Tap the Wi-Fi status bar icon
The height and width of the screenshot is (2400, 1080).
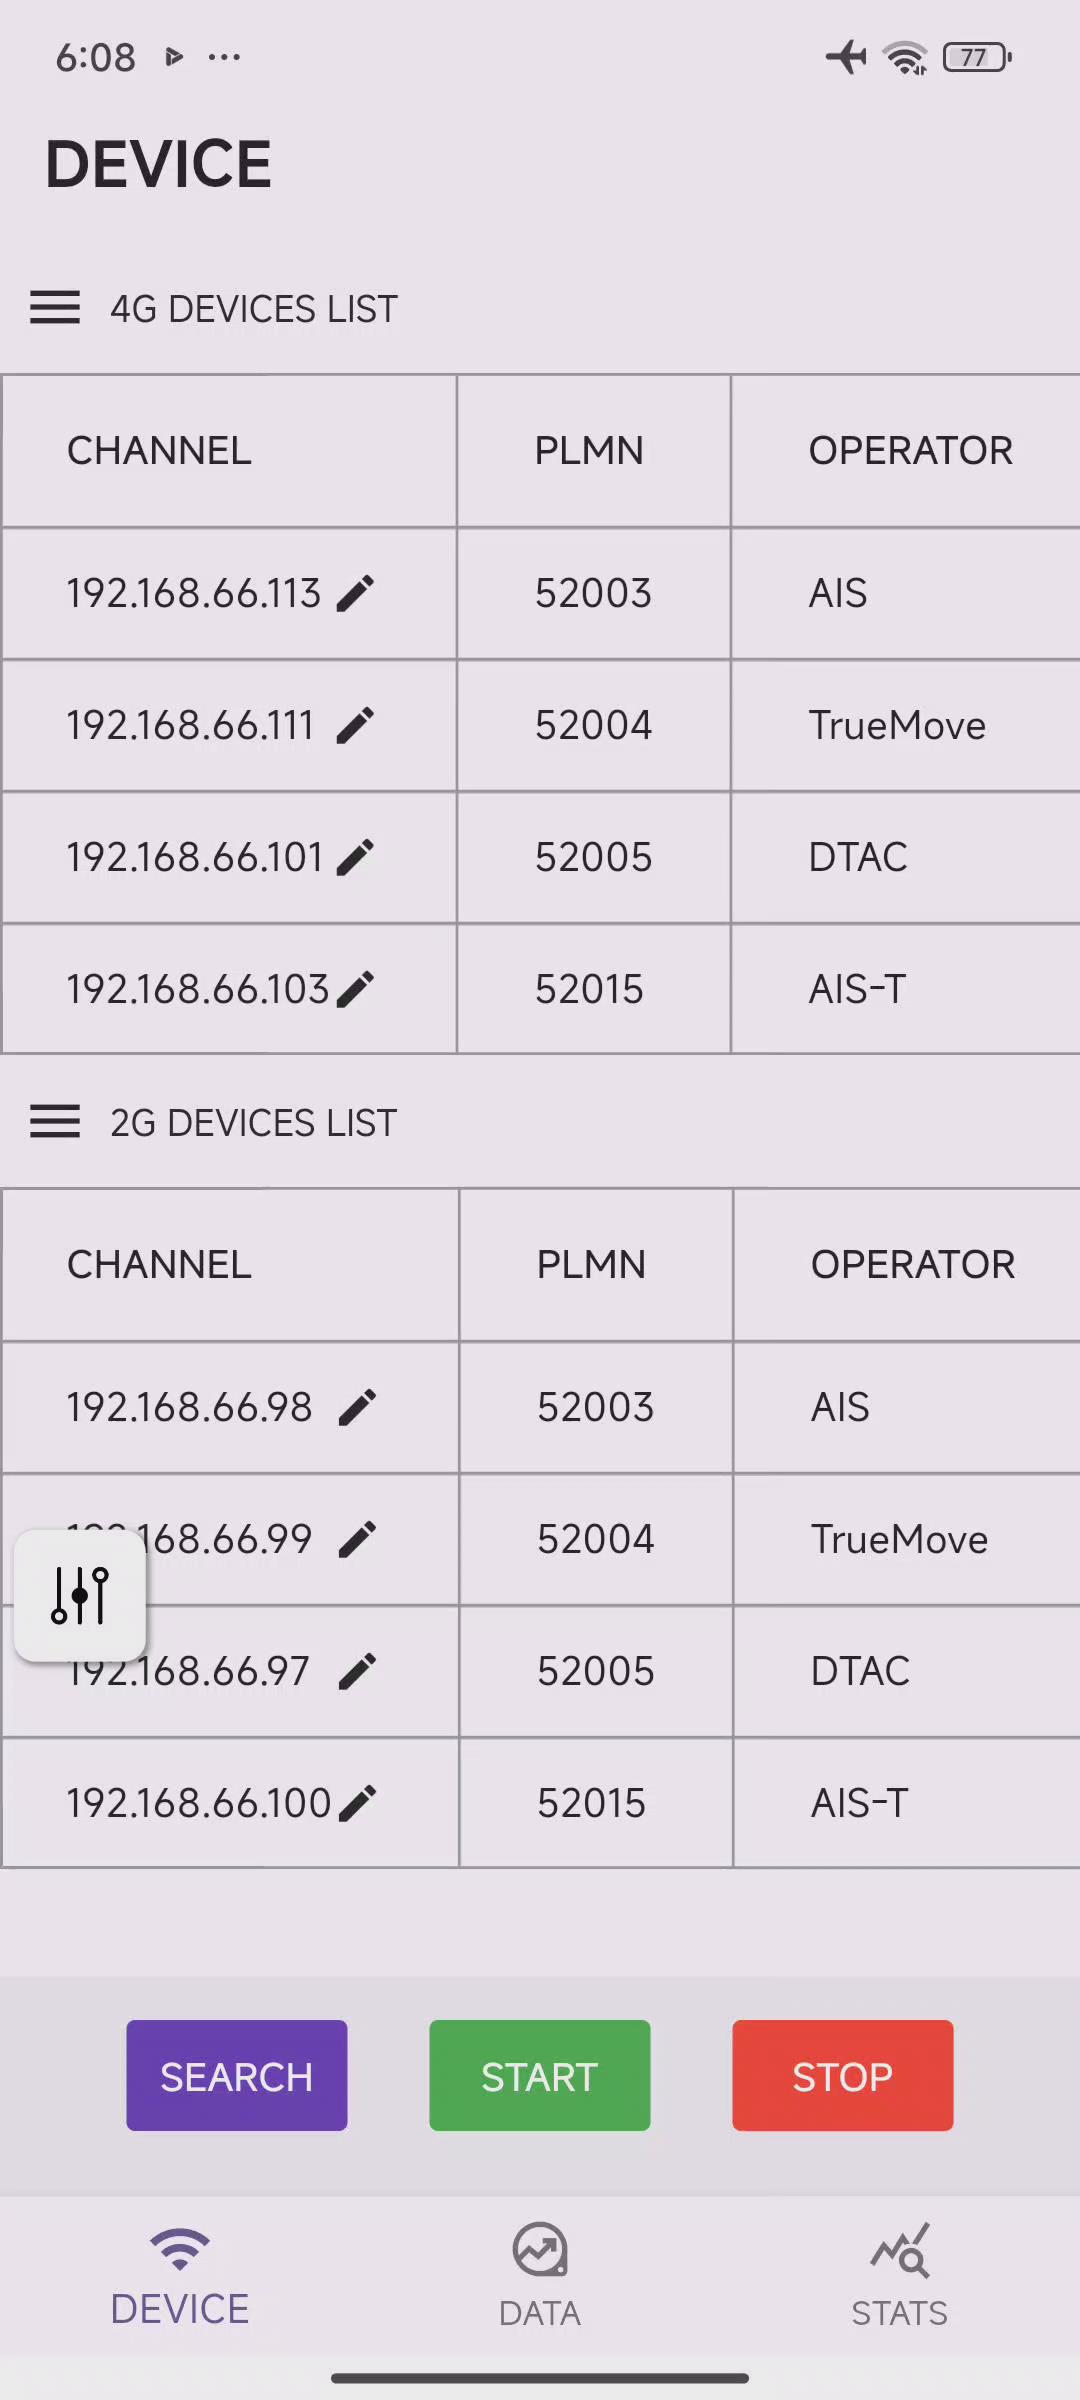point(905,57)
